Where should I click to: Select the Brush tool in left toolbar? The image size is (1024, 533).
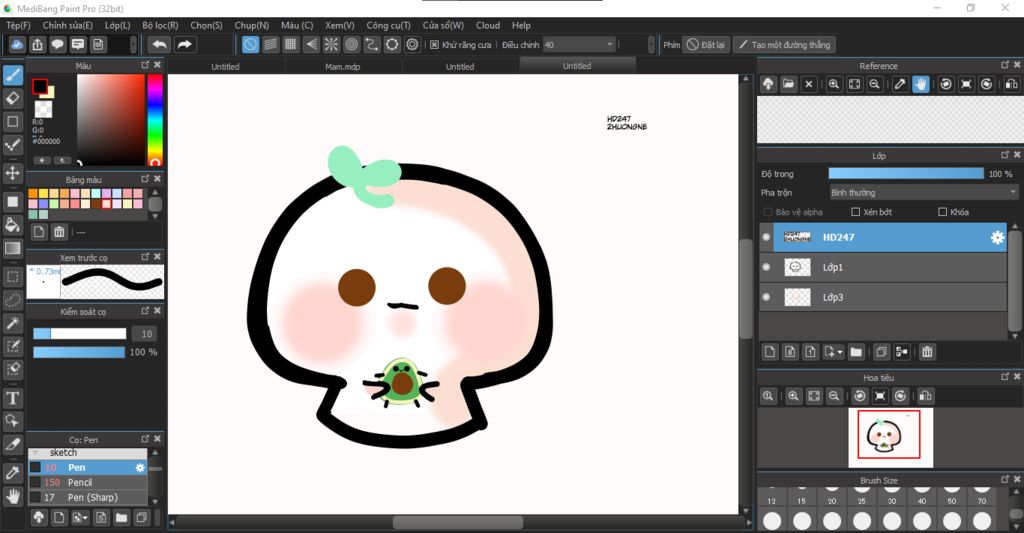point(12,74)
